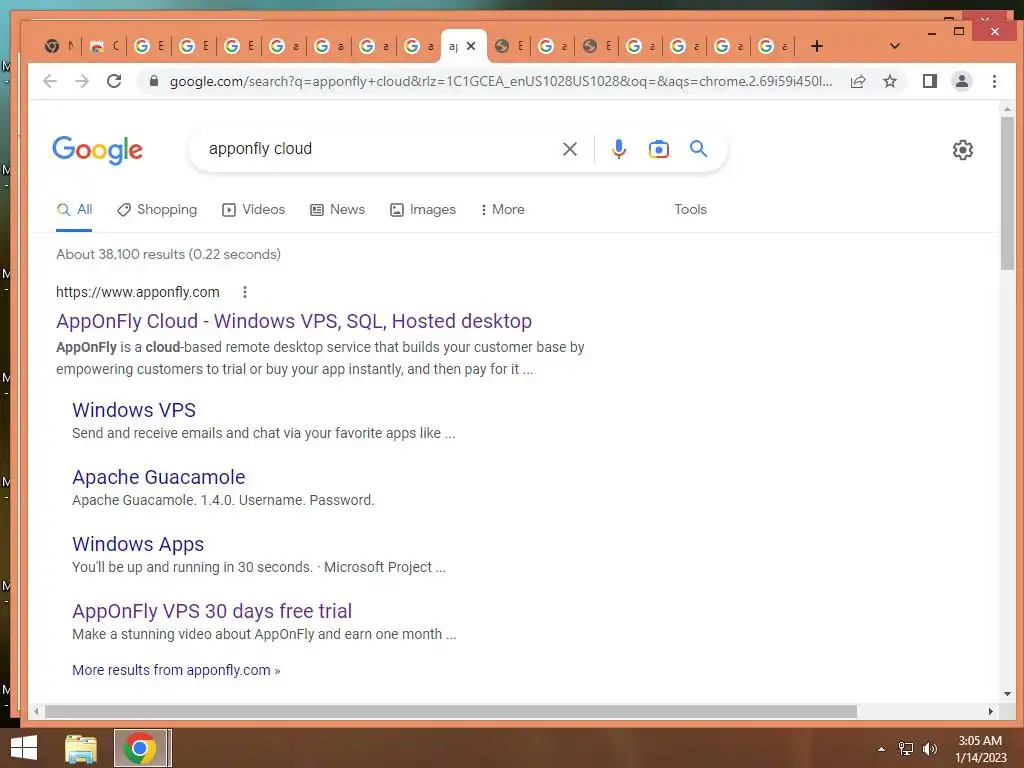
Task: Open taskbar clock showing 3:05 AM
Action: click(980, 749)
